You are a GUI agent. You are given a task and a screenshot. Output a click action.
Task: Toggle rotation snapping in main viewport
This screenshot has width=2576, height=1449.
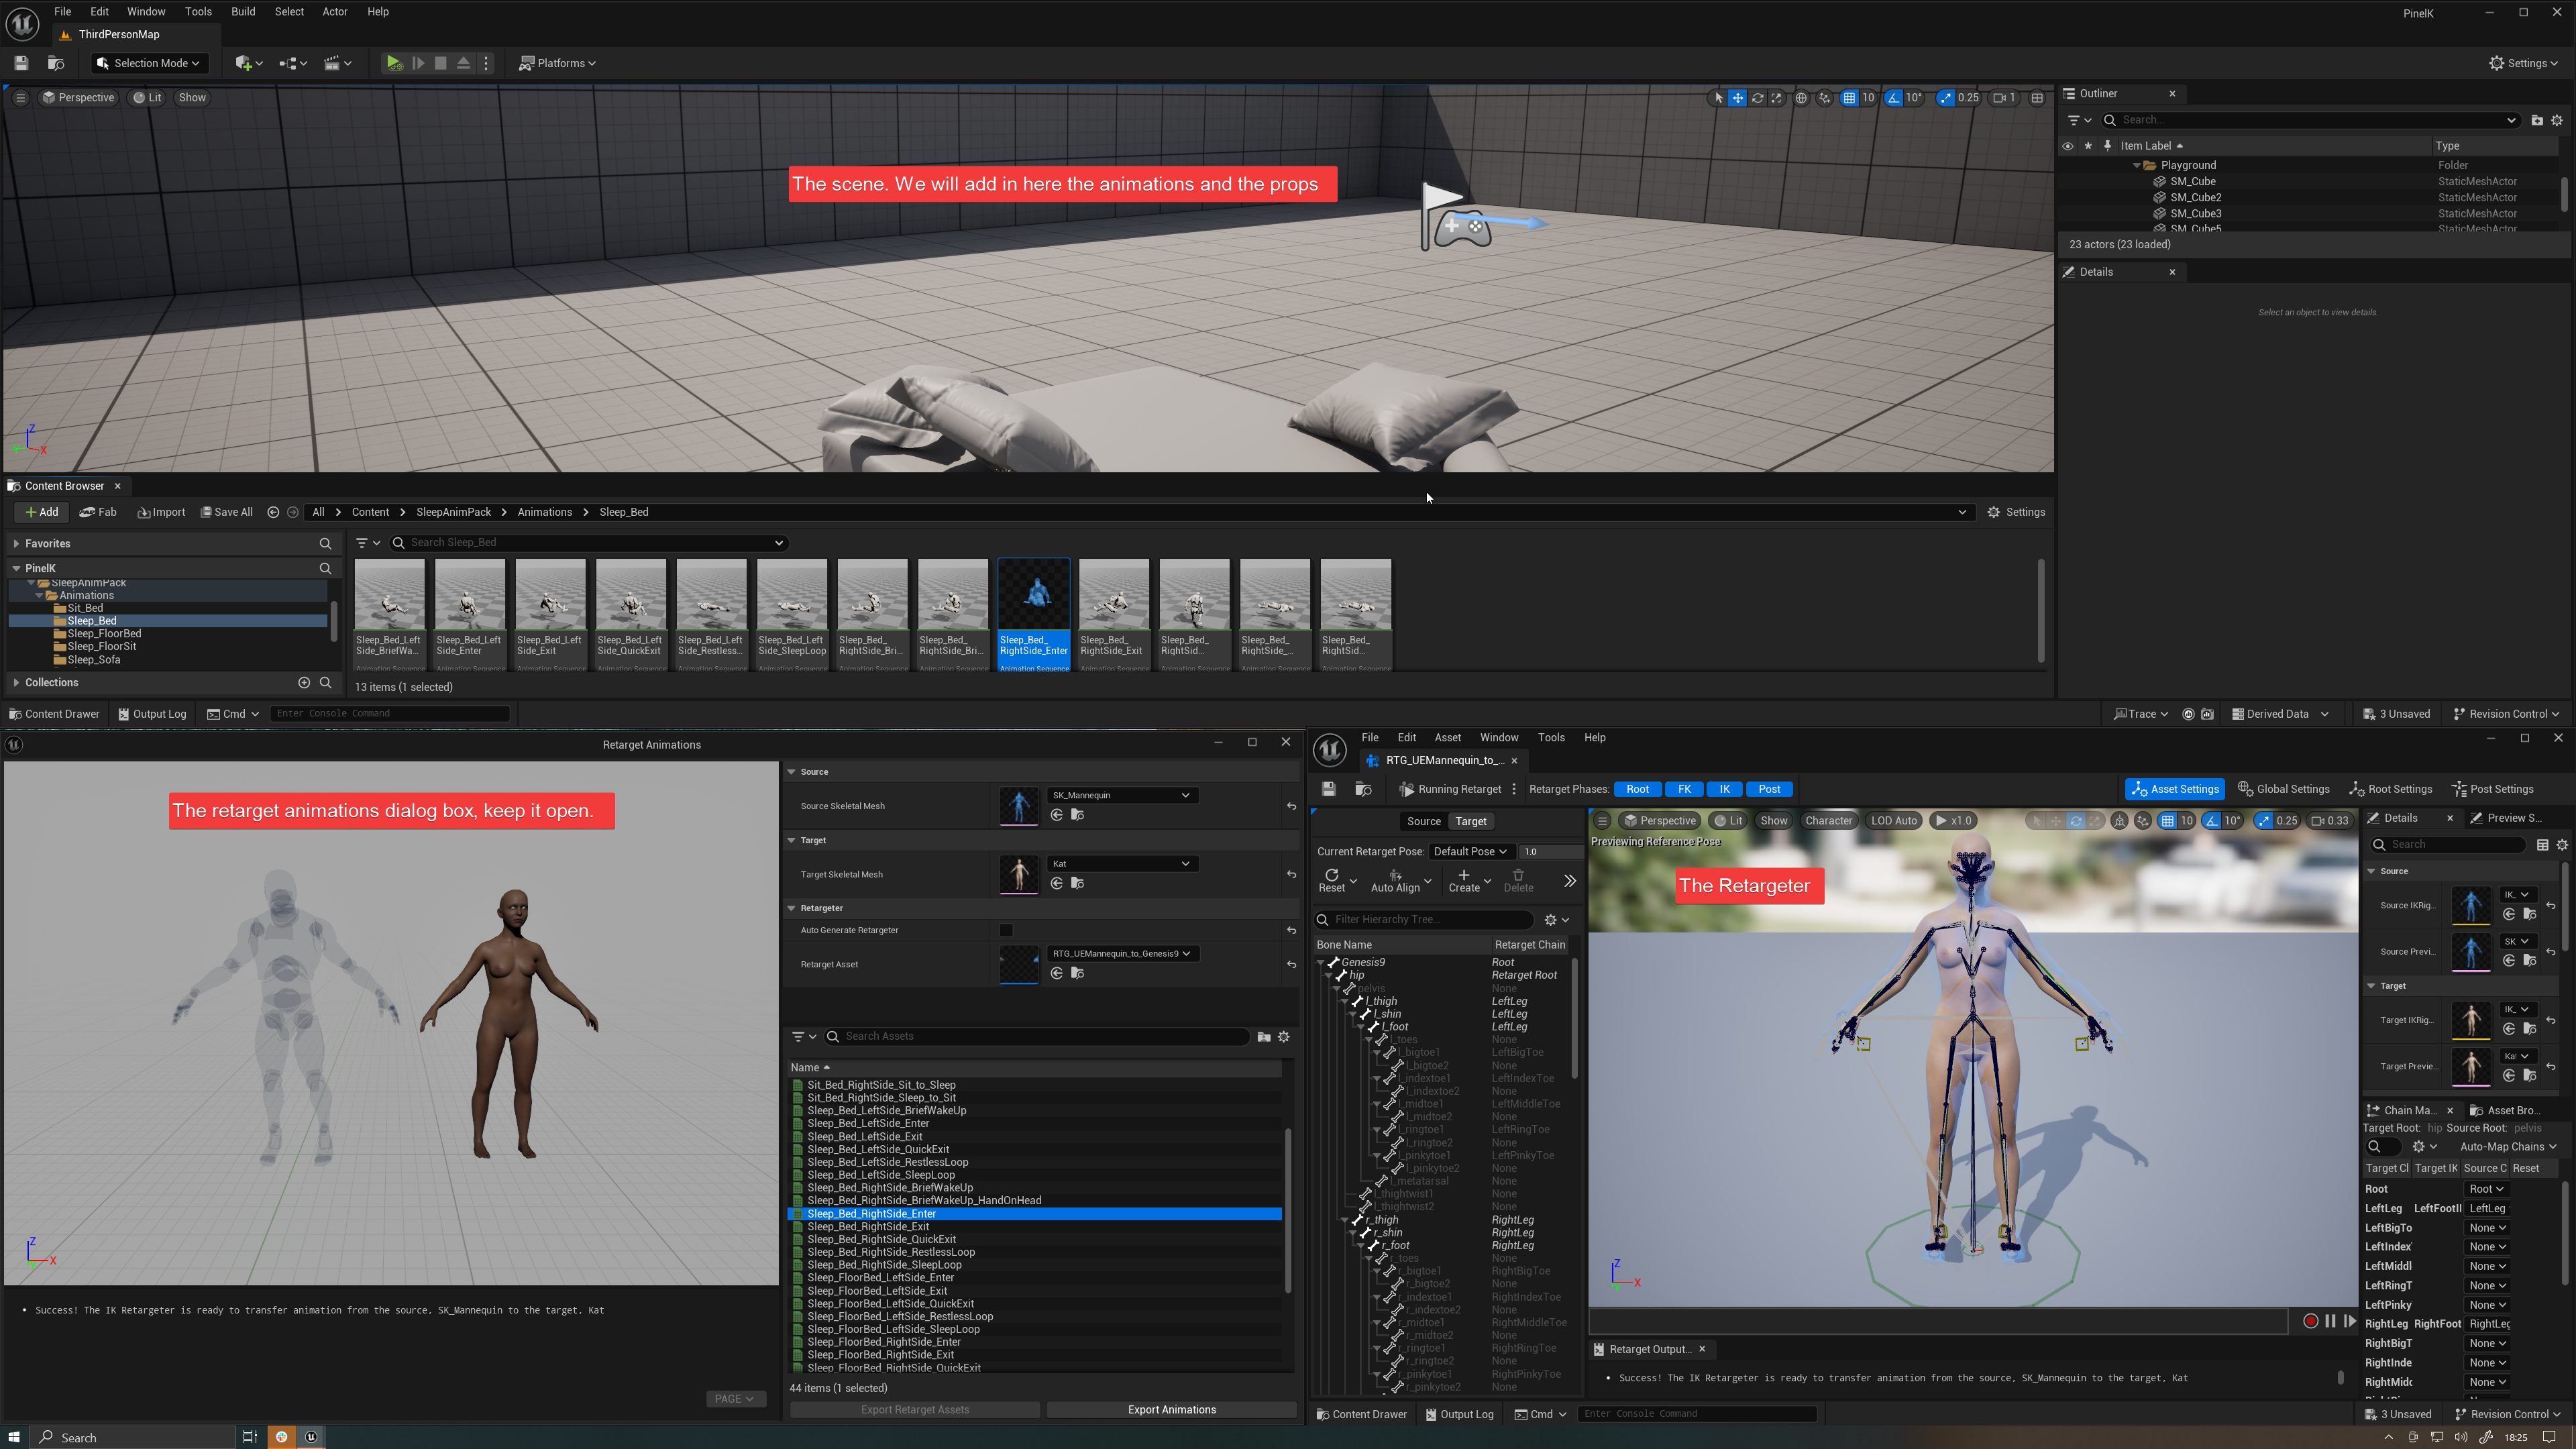coord(1894,98)
